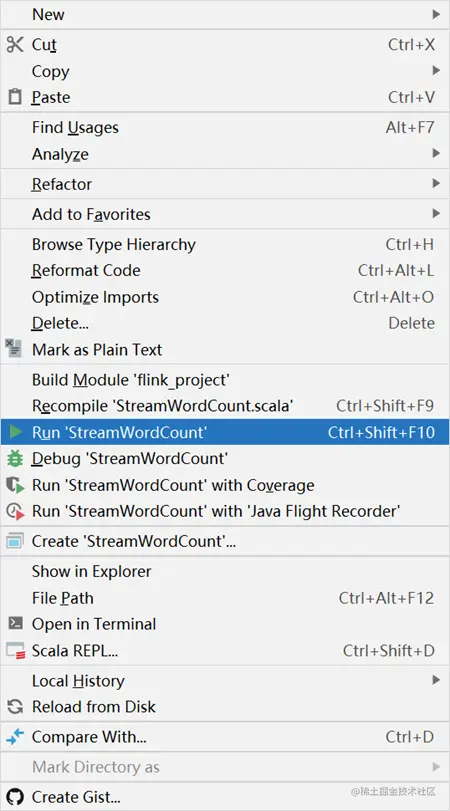Expand the Local History submenu arrow
This screenshot has width=450, height=811.
436,680
